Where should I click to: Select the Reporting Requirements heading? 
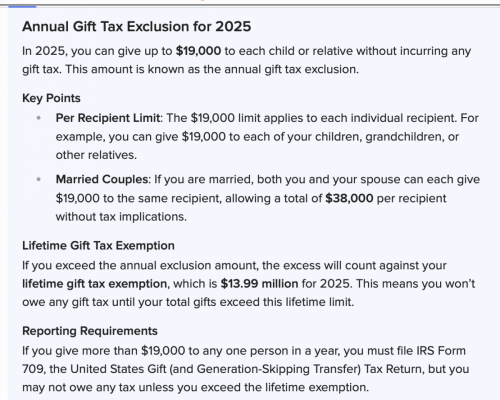click(x=90, y=331)
